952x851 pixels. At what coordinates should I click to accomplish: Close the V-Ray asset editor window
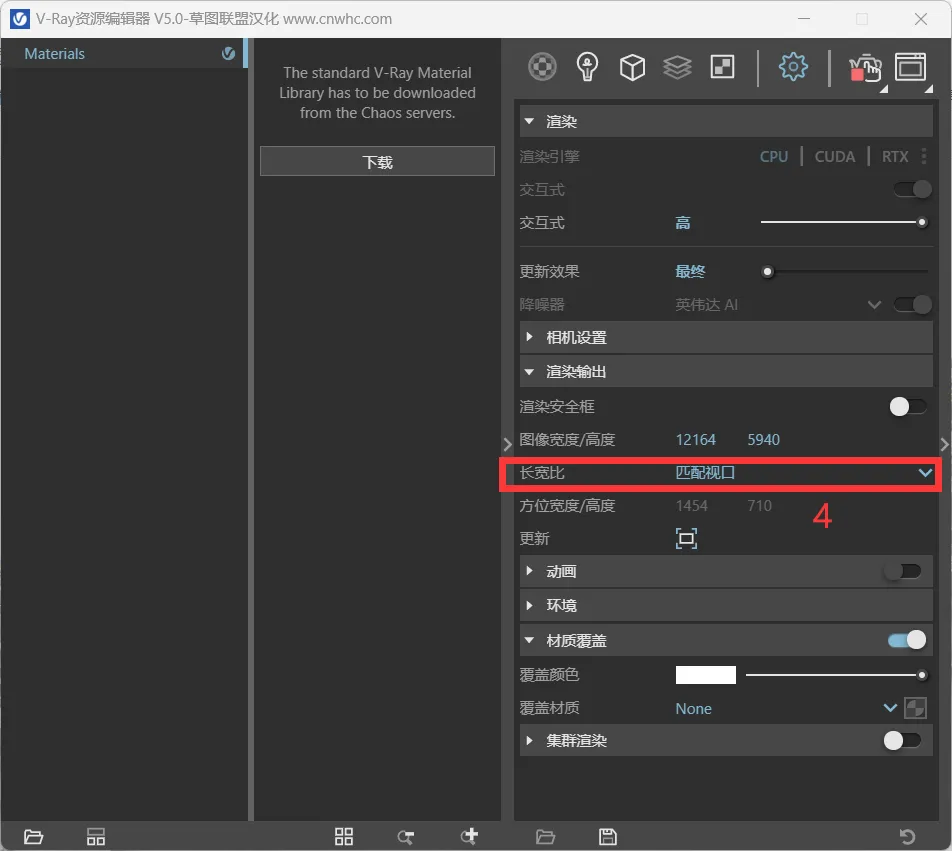920,19
